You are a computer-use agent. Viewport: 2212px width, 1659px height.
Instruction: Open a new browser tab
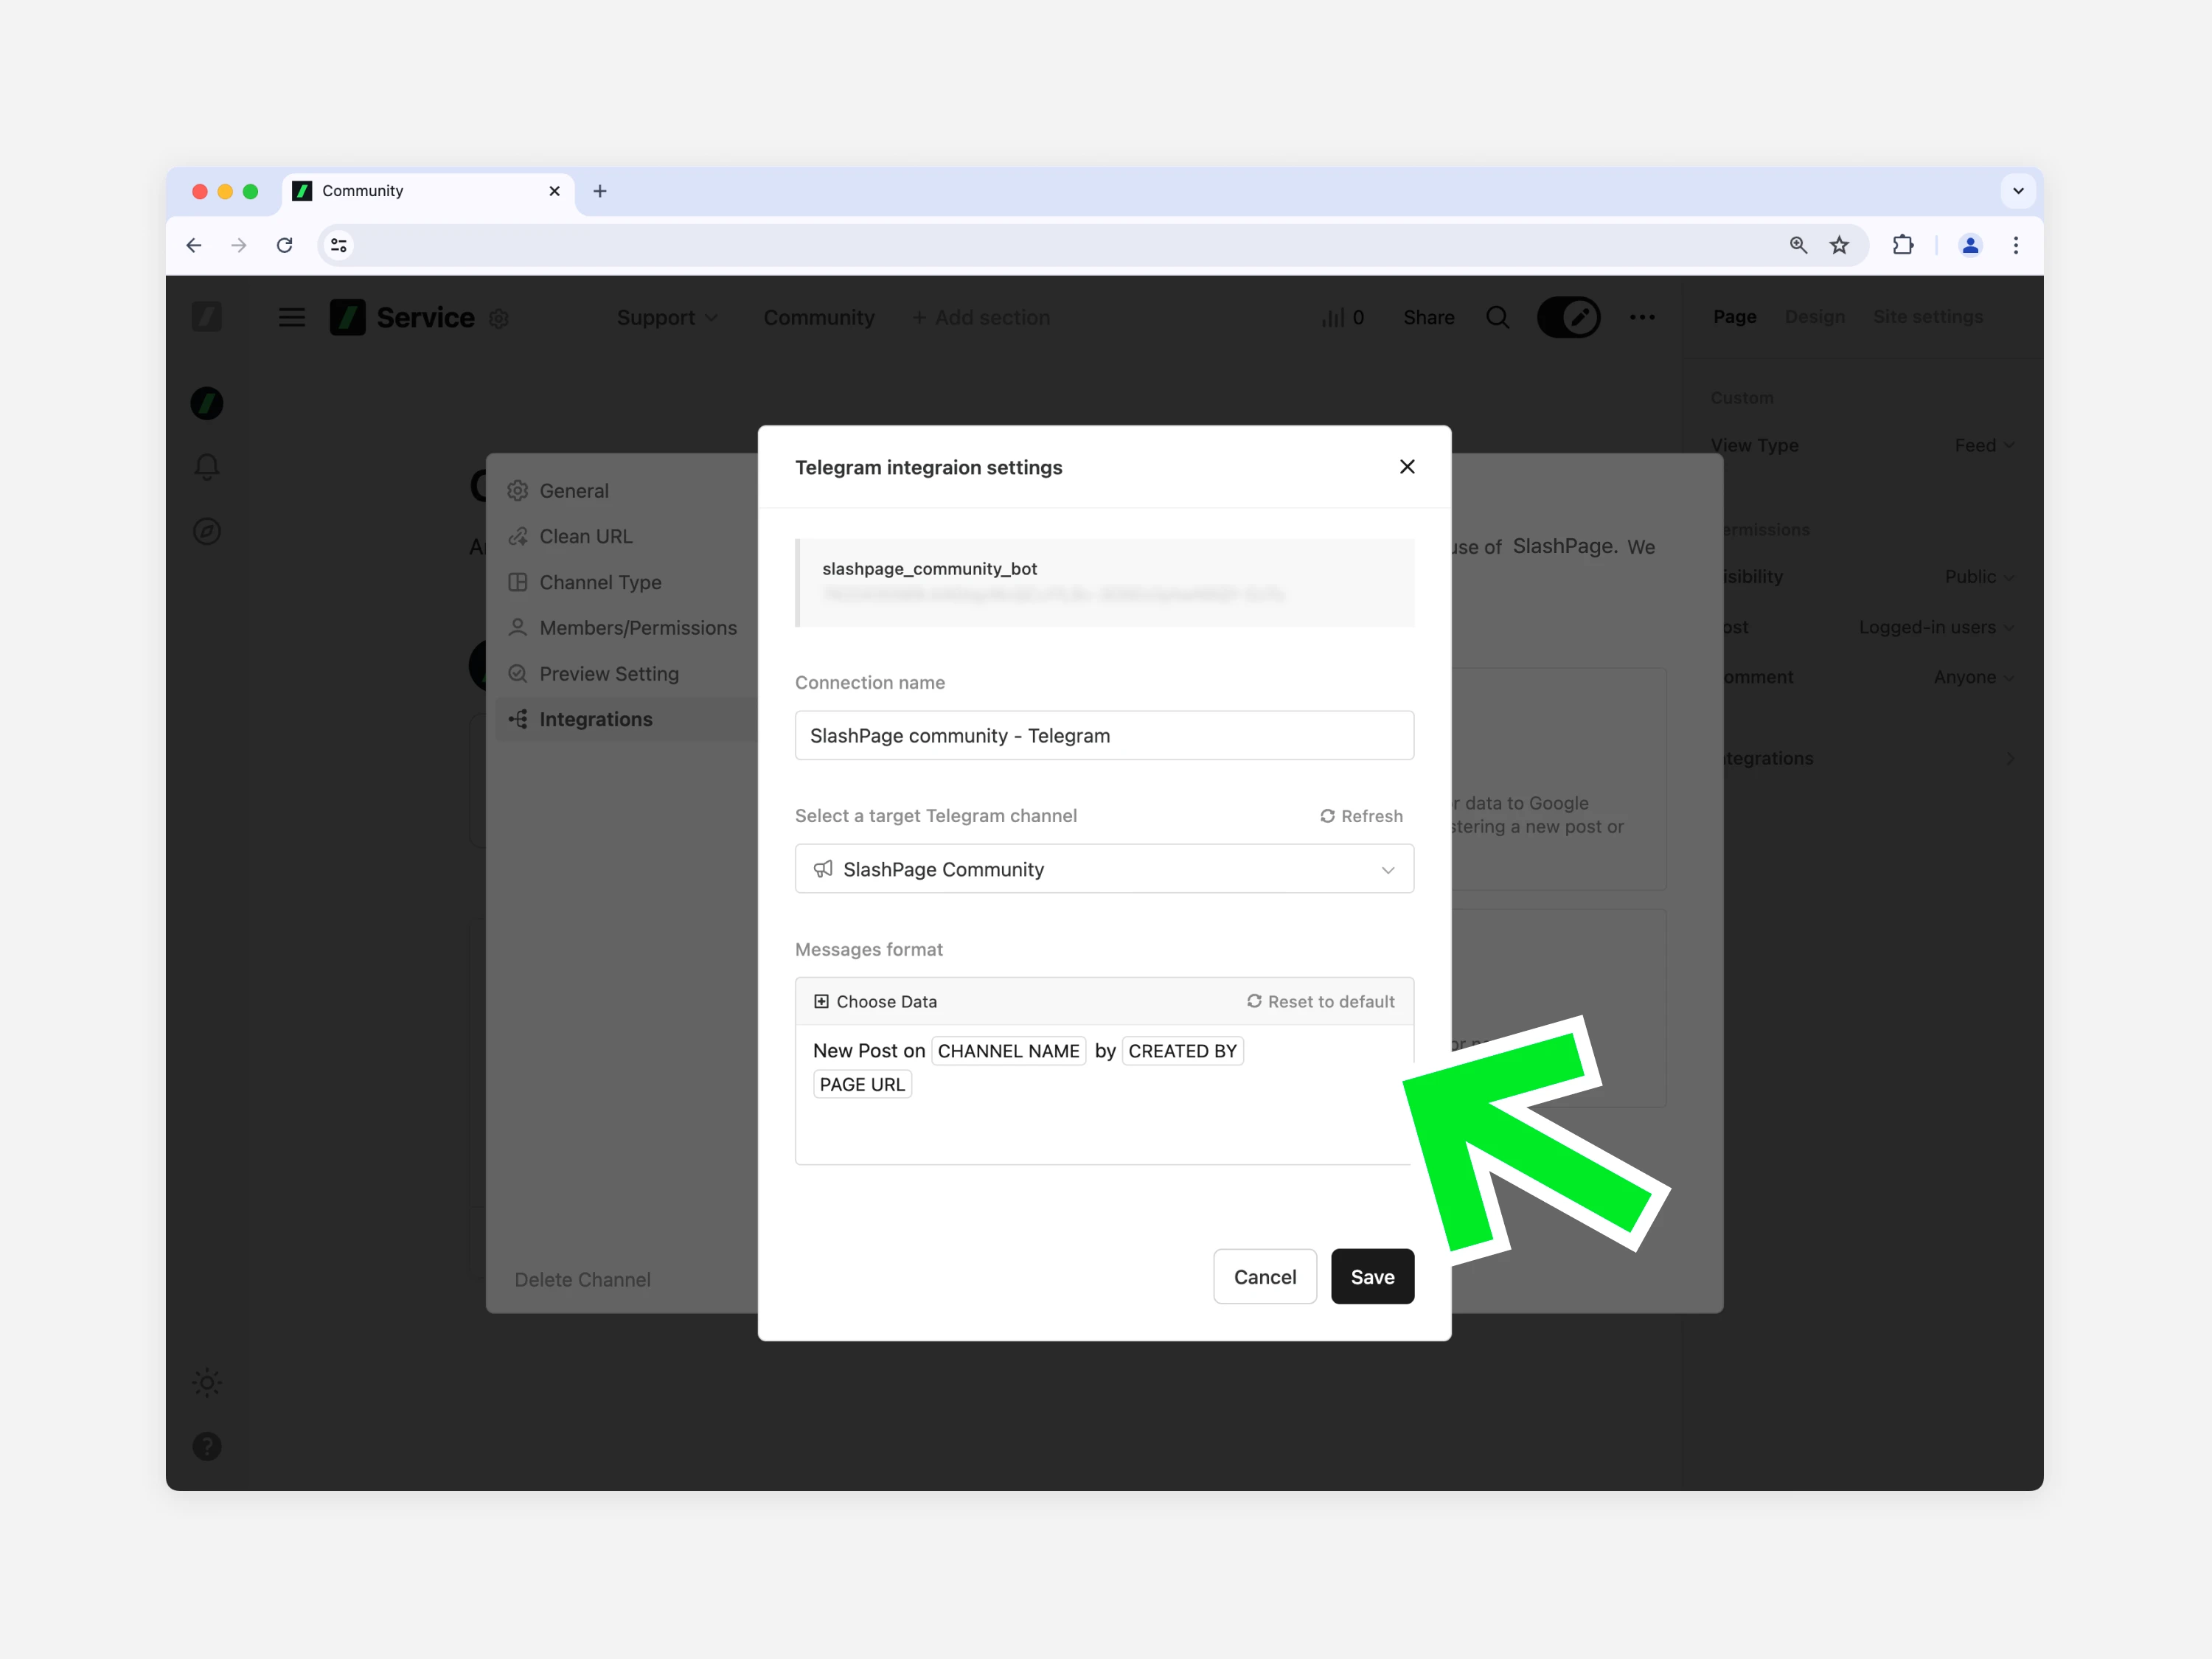pyautogui.click(x=600, y=191)
